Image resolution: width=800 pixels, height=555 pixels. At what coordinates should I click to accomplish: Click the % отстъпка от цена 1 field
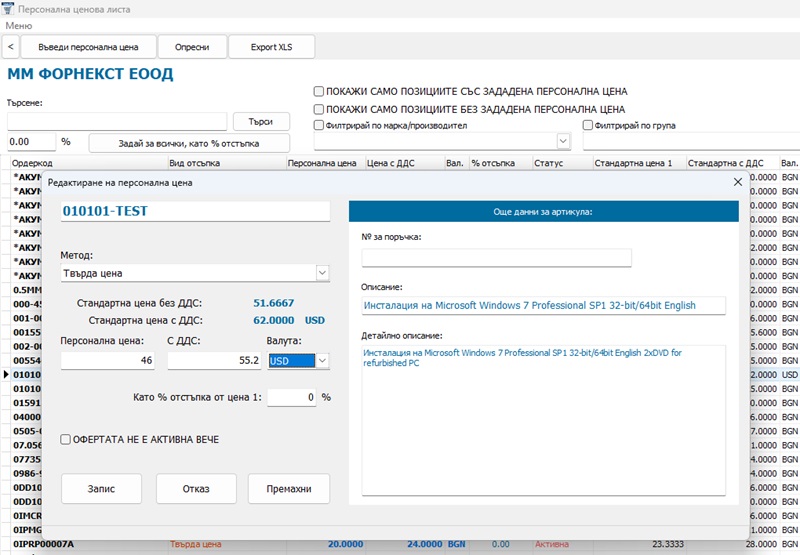(291, 397)
